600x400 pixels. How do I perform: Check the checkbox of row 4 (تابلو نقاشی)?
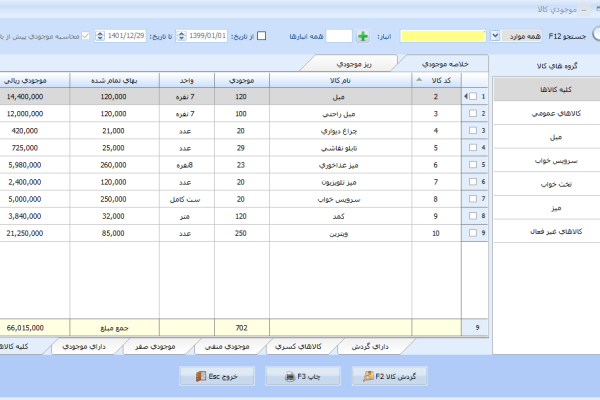coord(473,147)
